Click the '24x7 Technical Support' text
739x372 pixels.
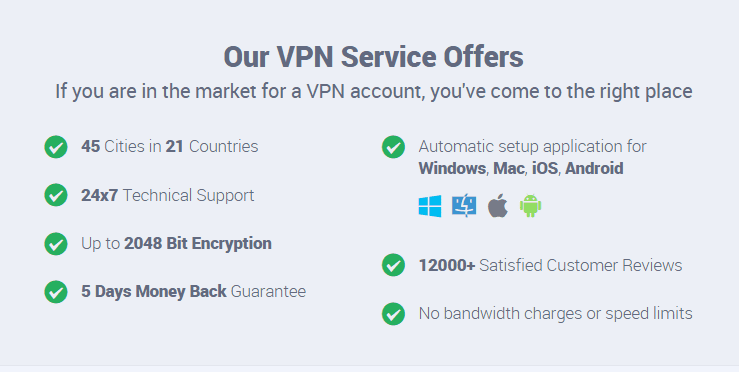(x=167, y=195)
